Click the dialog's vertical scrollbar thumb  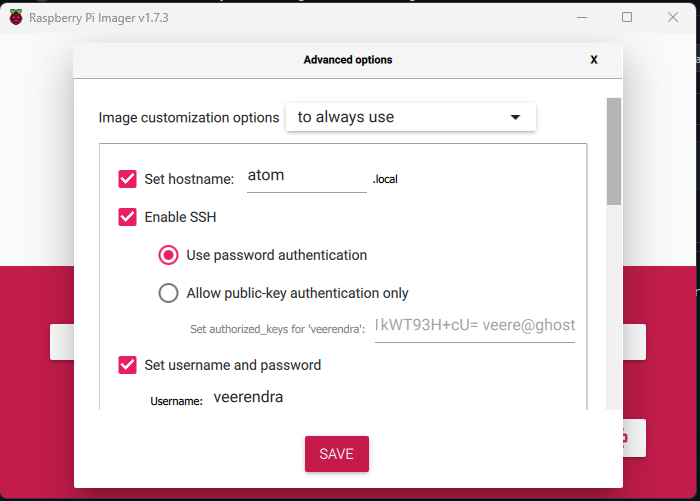point(614,150)
